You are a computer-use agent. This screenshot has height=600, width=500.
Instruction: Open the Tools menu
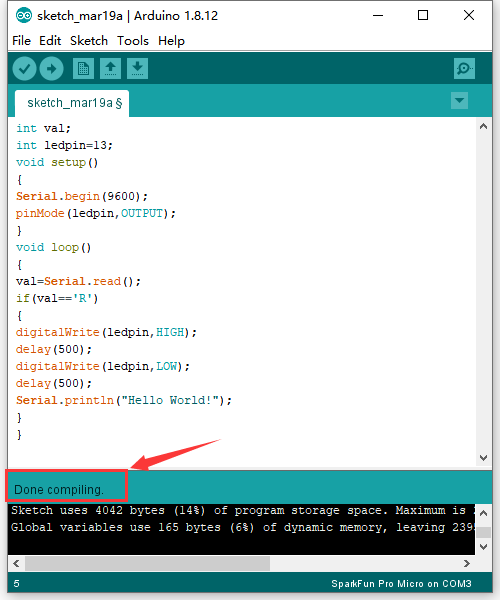pos(133,41)
